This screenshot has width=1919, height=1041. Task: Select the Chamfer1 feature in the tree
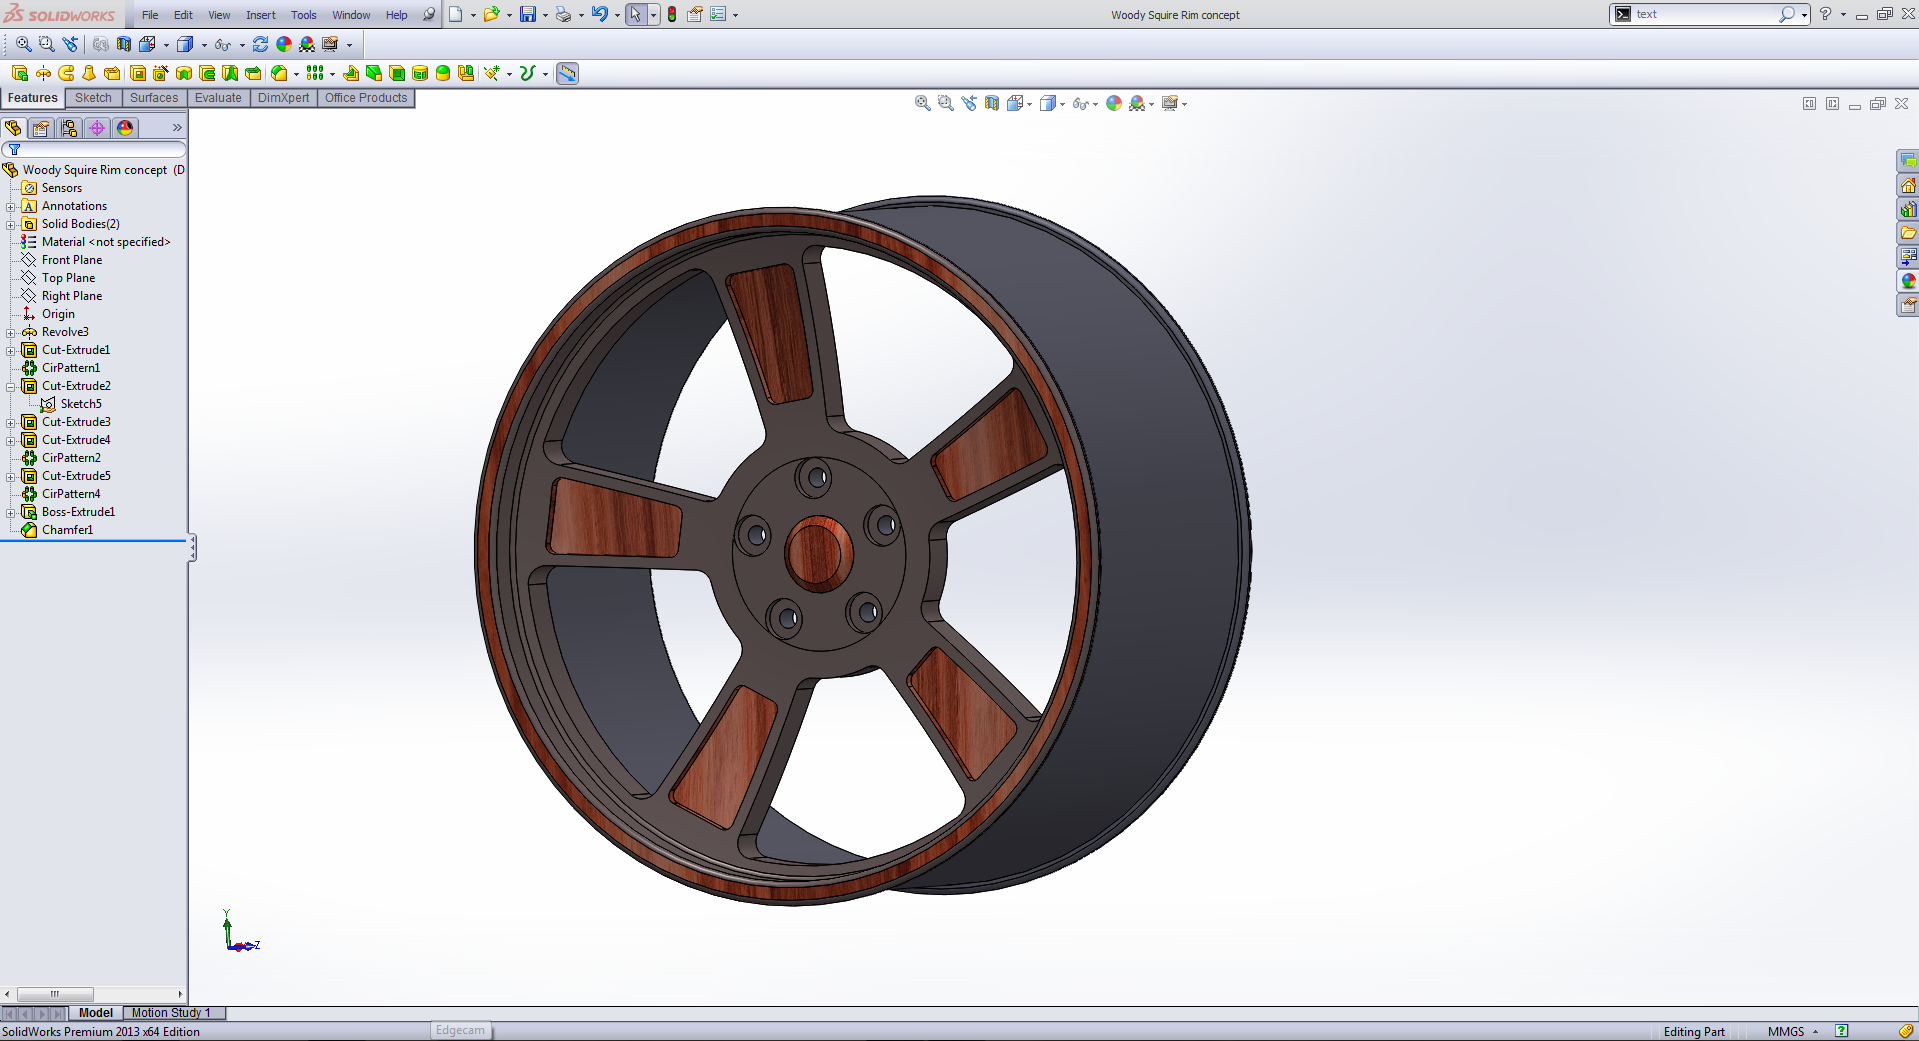click(x=67, y=530)
